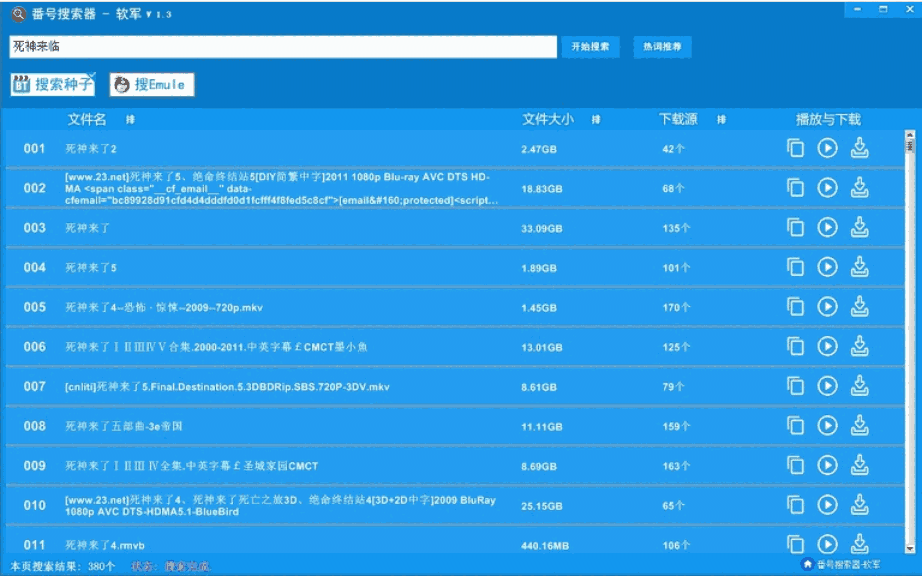The height and width of the screenshot is (576, 922).
Task: Switch to the 搜Emule tab
Action: pyautogui.click(x=148, y=84)
